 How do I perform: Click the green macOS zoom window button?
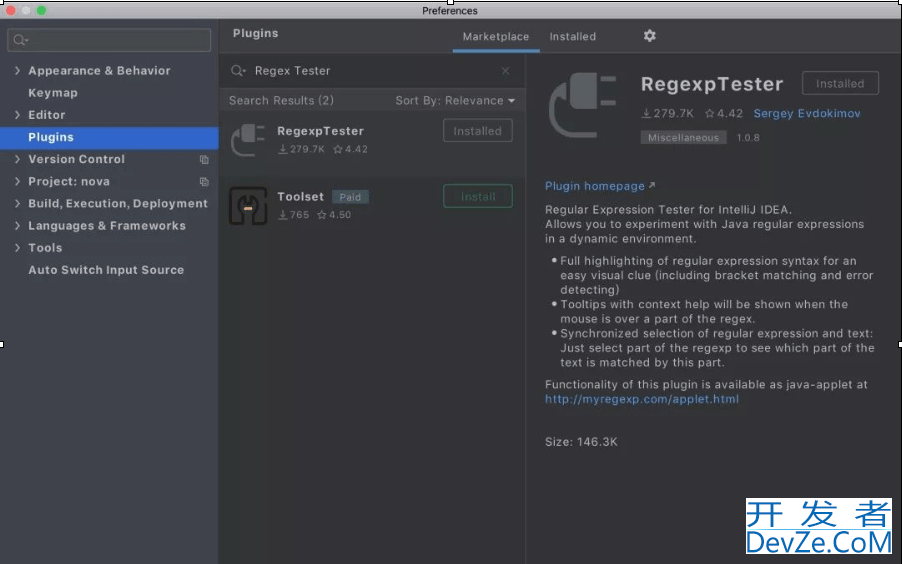(41, 10)
